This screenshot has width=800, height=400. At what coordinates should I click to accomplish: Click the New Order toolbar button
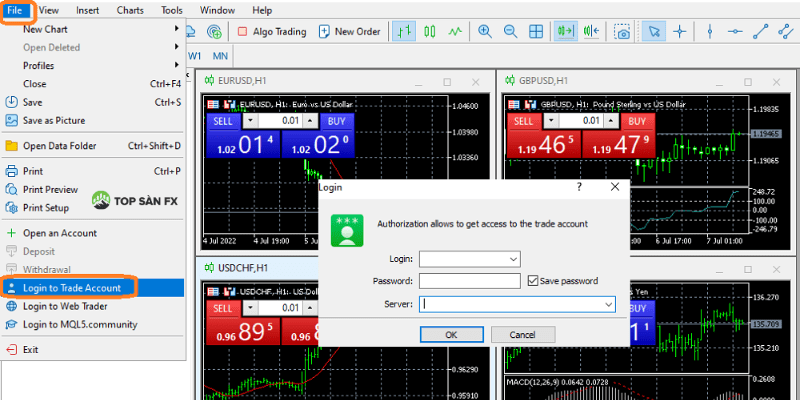click(x=349, y=32)
